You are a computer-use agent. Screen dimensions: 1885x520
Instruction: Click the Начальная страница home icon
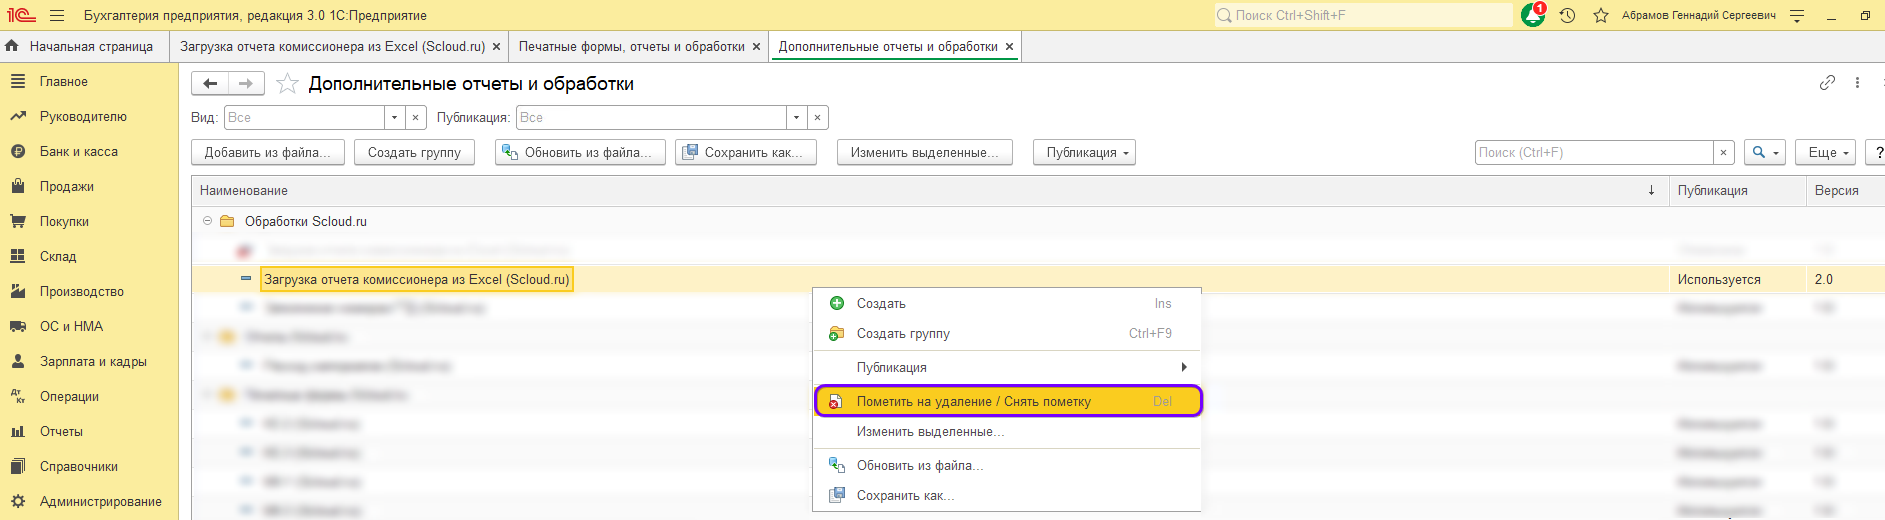click(x=12, y=46)
